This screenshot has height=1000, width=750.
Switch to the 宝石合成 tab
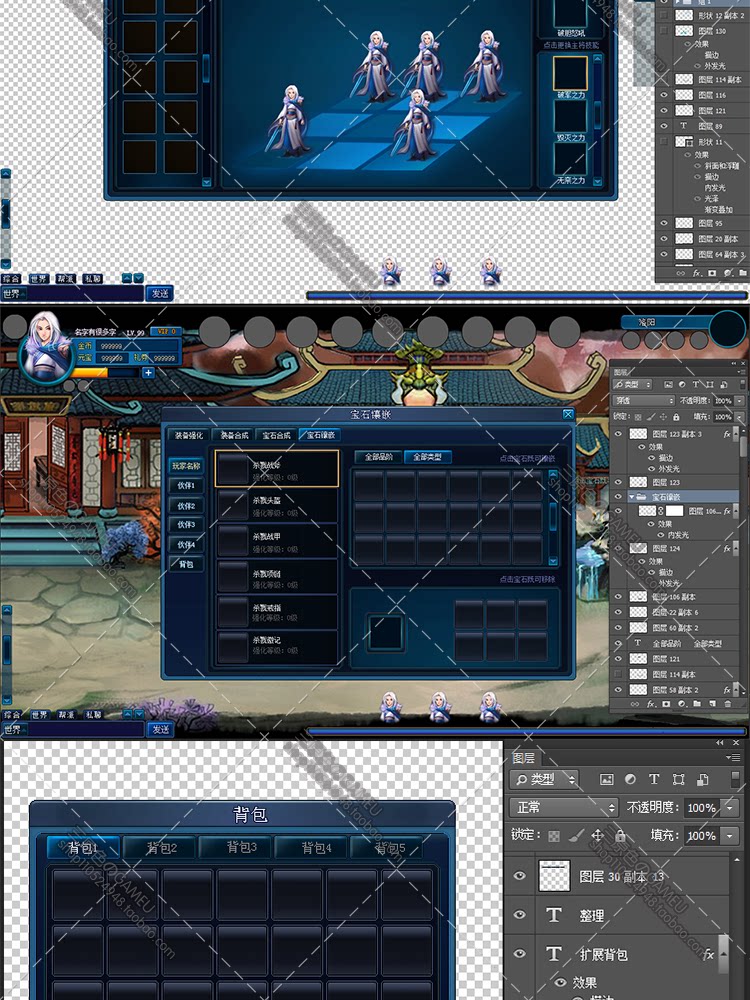click(277, 436)
